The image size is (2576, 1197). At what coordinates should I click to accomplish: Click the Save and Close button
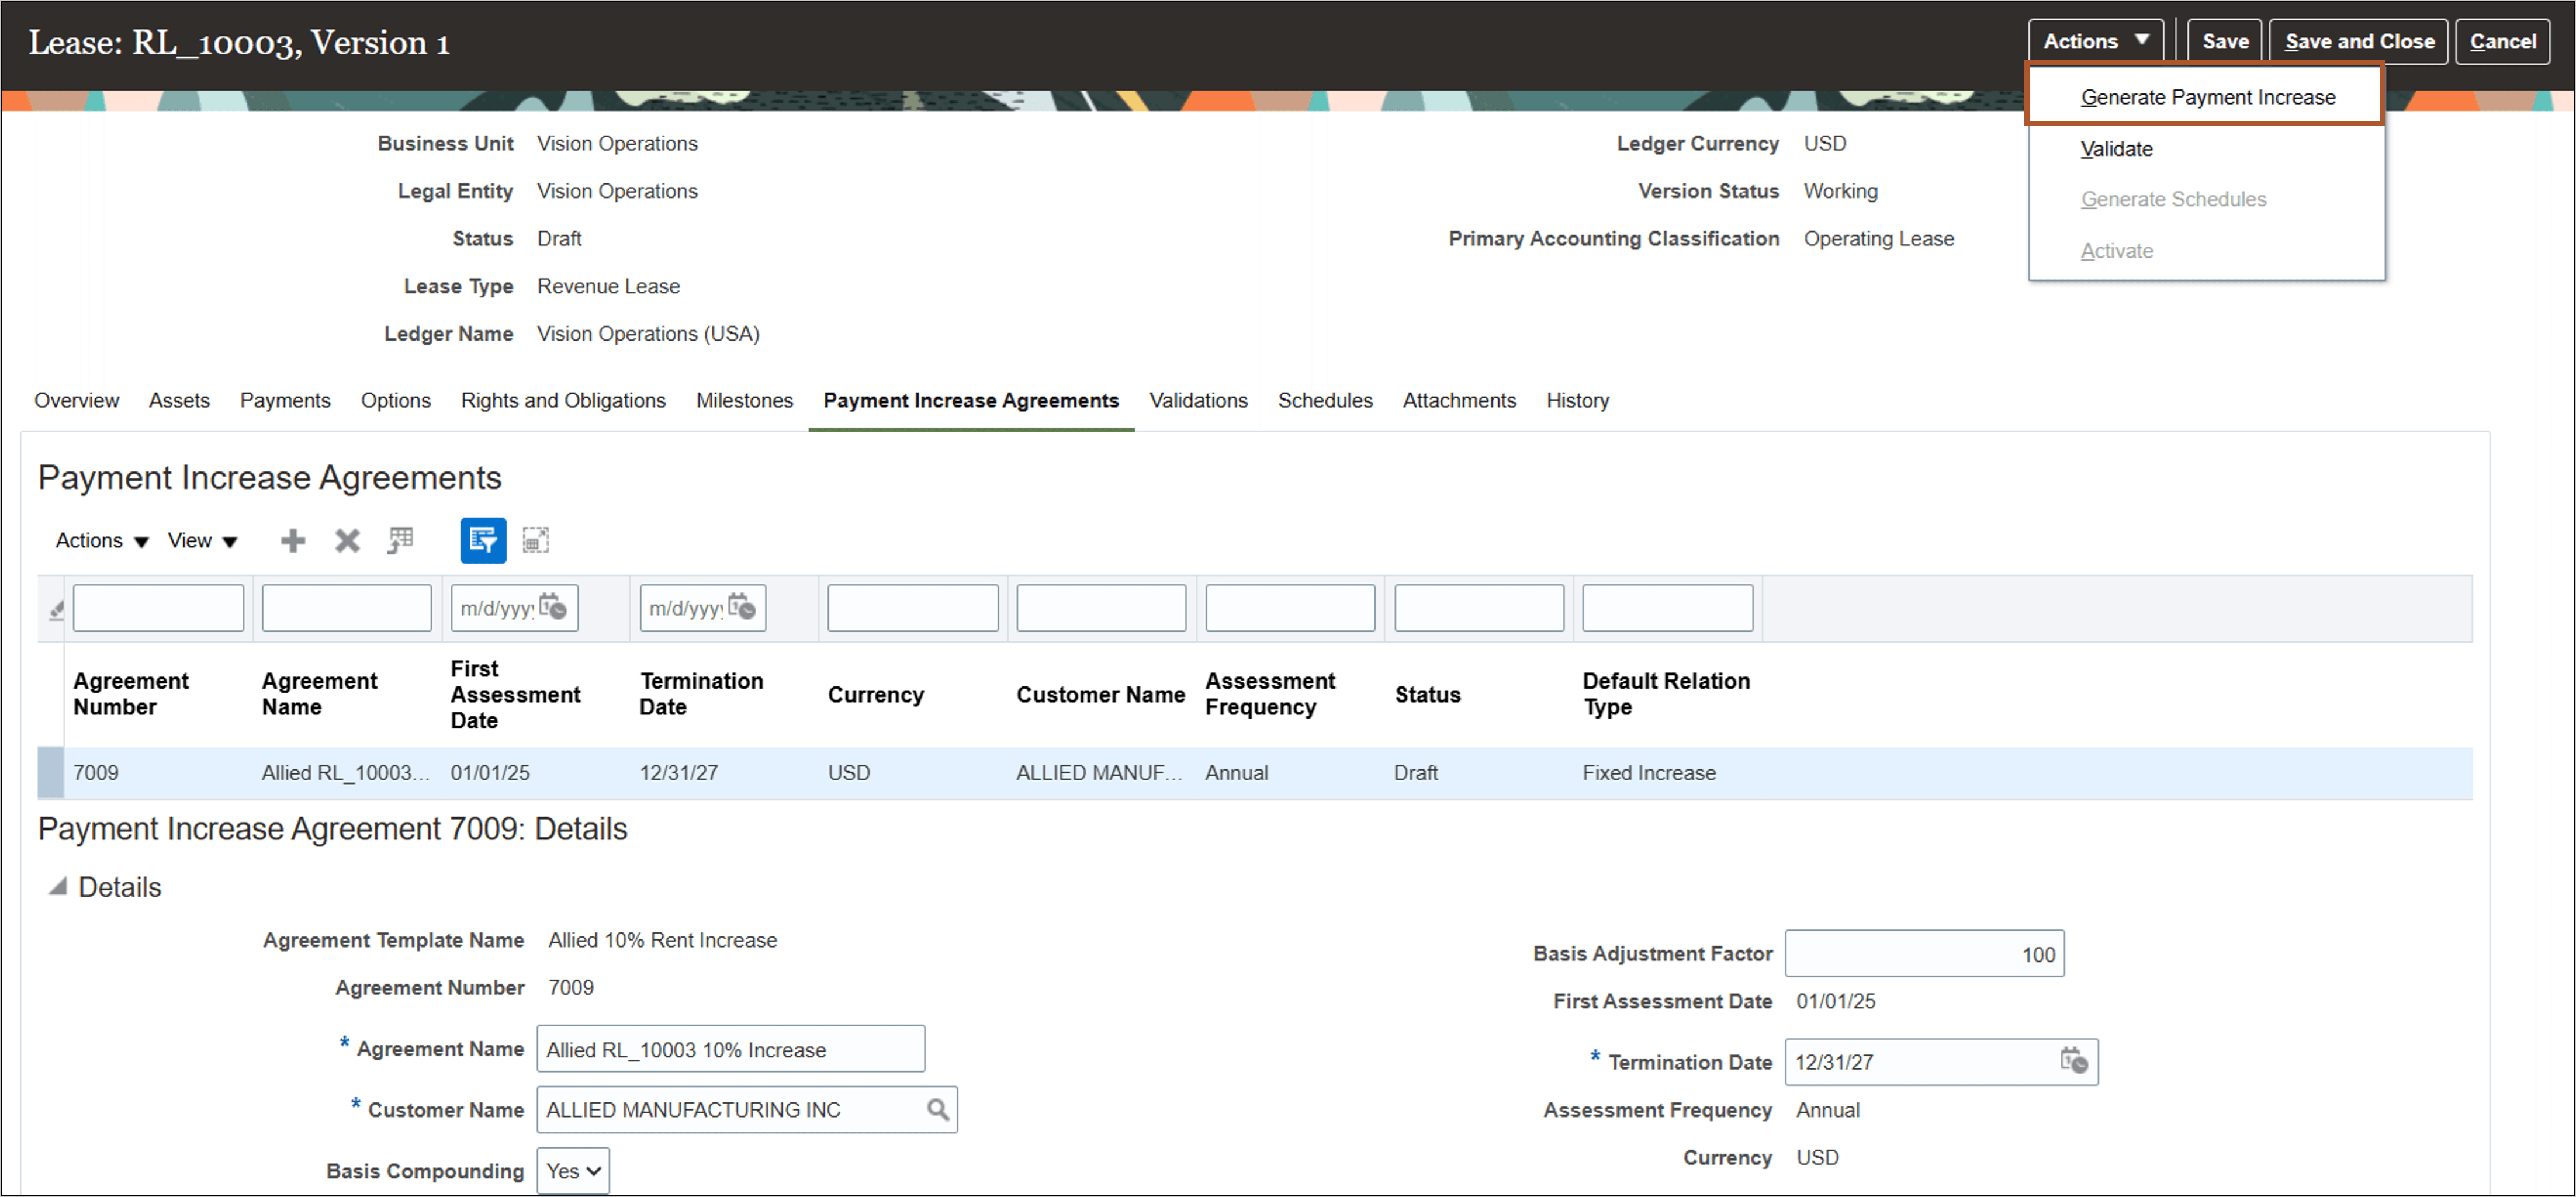point(2357,41)
